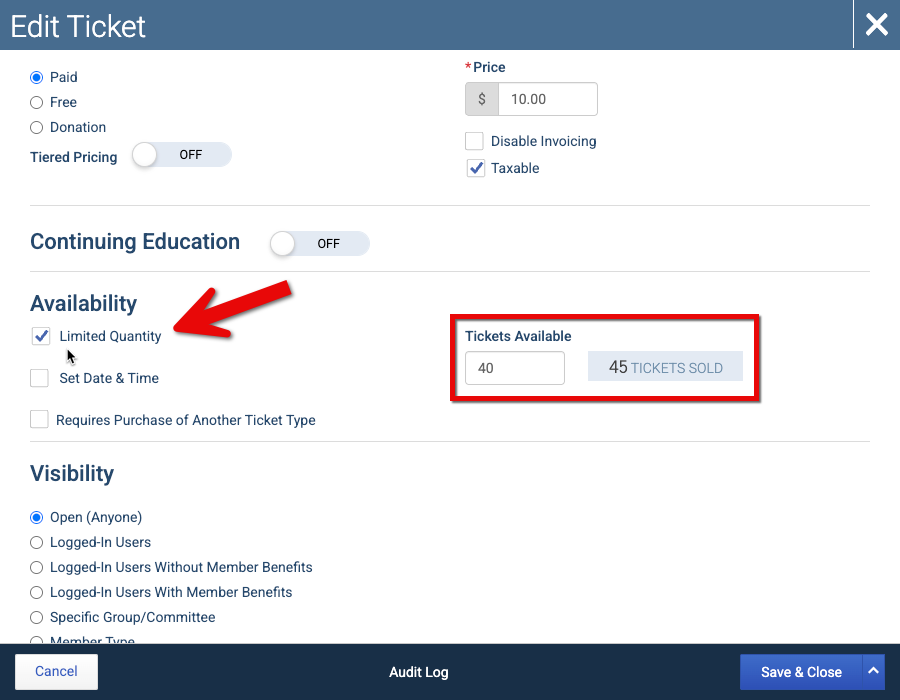Screen dimensions: 900x700
Task: Turn on the Tiered Pricing toggle
Action: point(181,155)
